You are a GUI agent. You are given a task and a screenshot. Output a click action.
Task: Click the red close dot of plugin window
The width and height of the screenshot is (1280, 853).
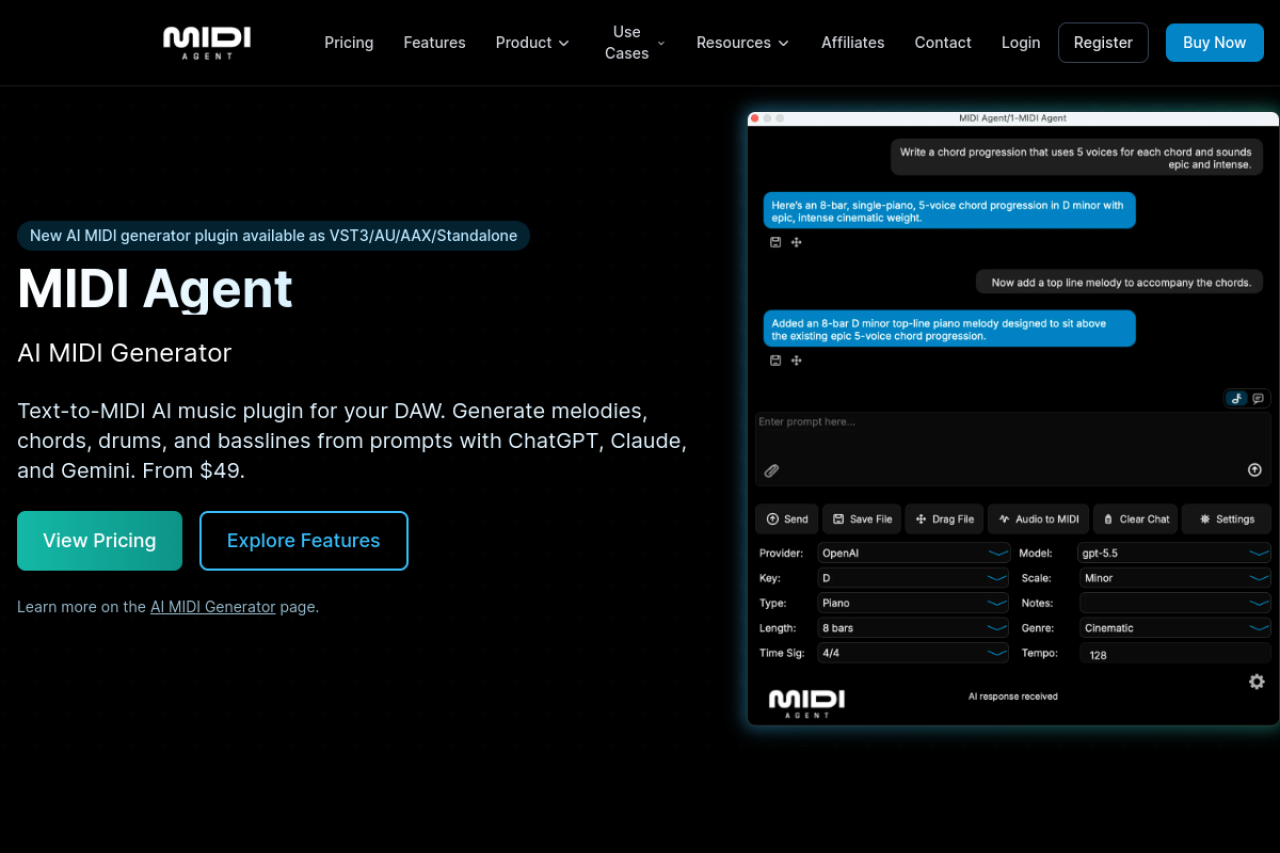[755, 118]
